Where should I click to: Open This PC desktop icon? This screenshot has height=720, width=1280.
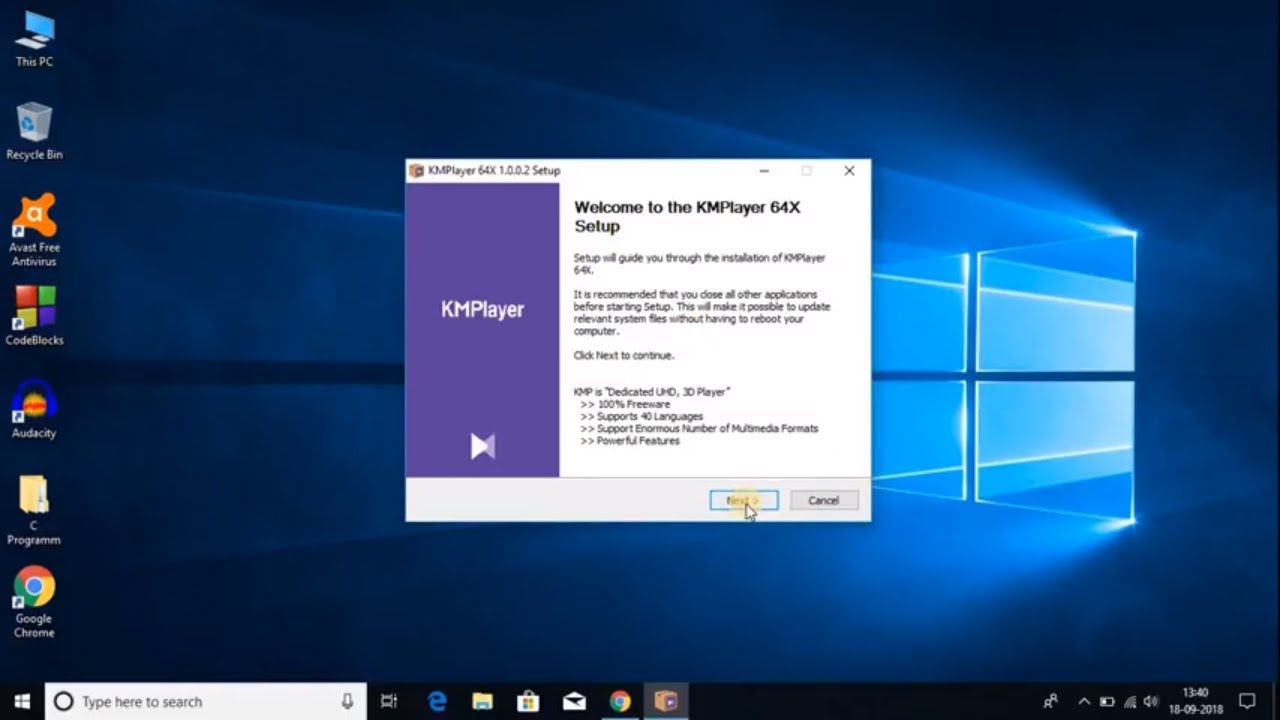(34, 39)
